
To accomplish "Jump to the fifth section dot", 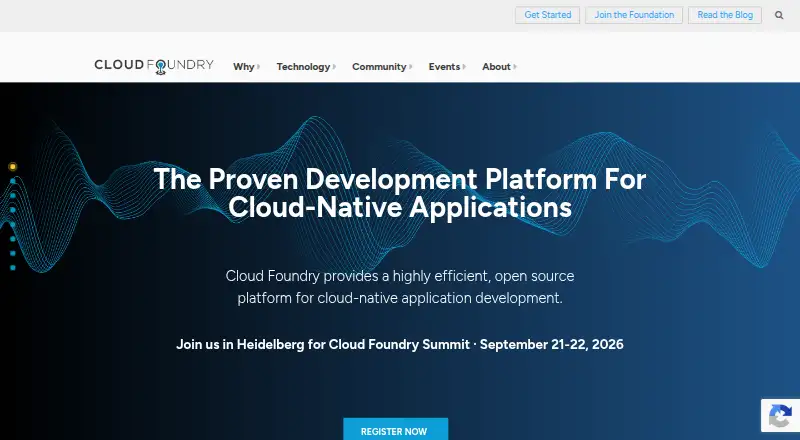I will [x=13, y=224].
